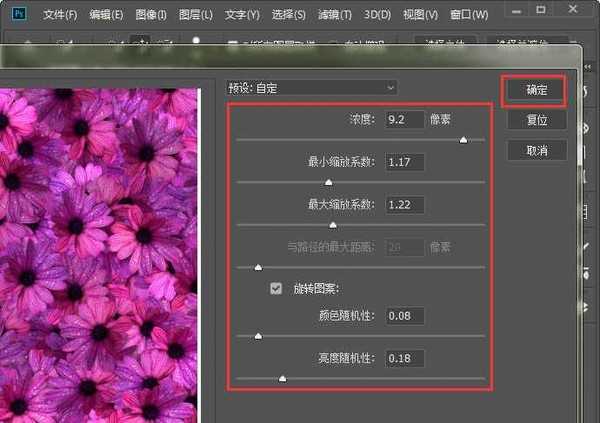Viewport: 600px width, 423px height.
Task: Click the 取消 cancel button
Action: pos(536,150)
